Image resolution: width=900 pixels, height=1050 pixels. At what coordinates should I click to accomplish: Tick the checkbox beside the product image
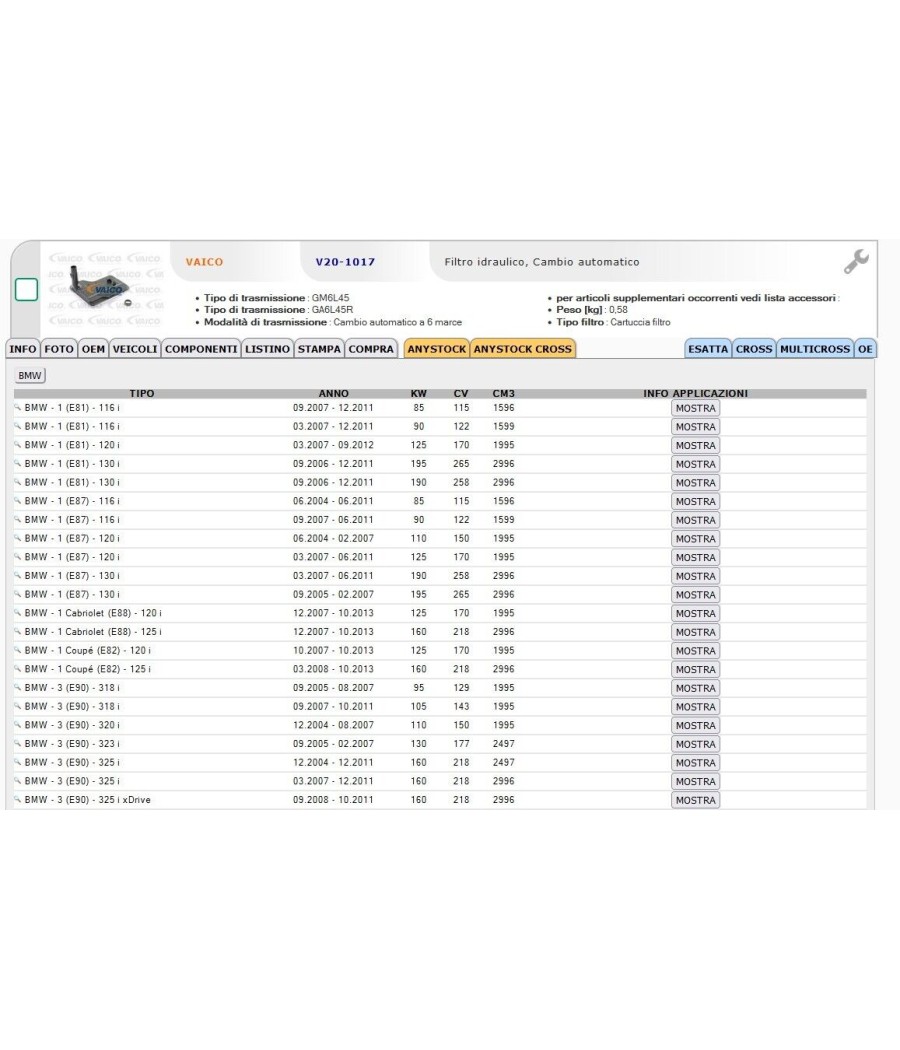pos(26,290)
